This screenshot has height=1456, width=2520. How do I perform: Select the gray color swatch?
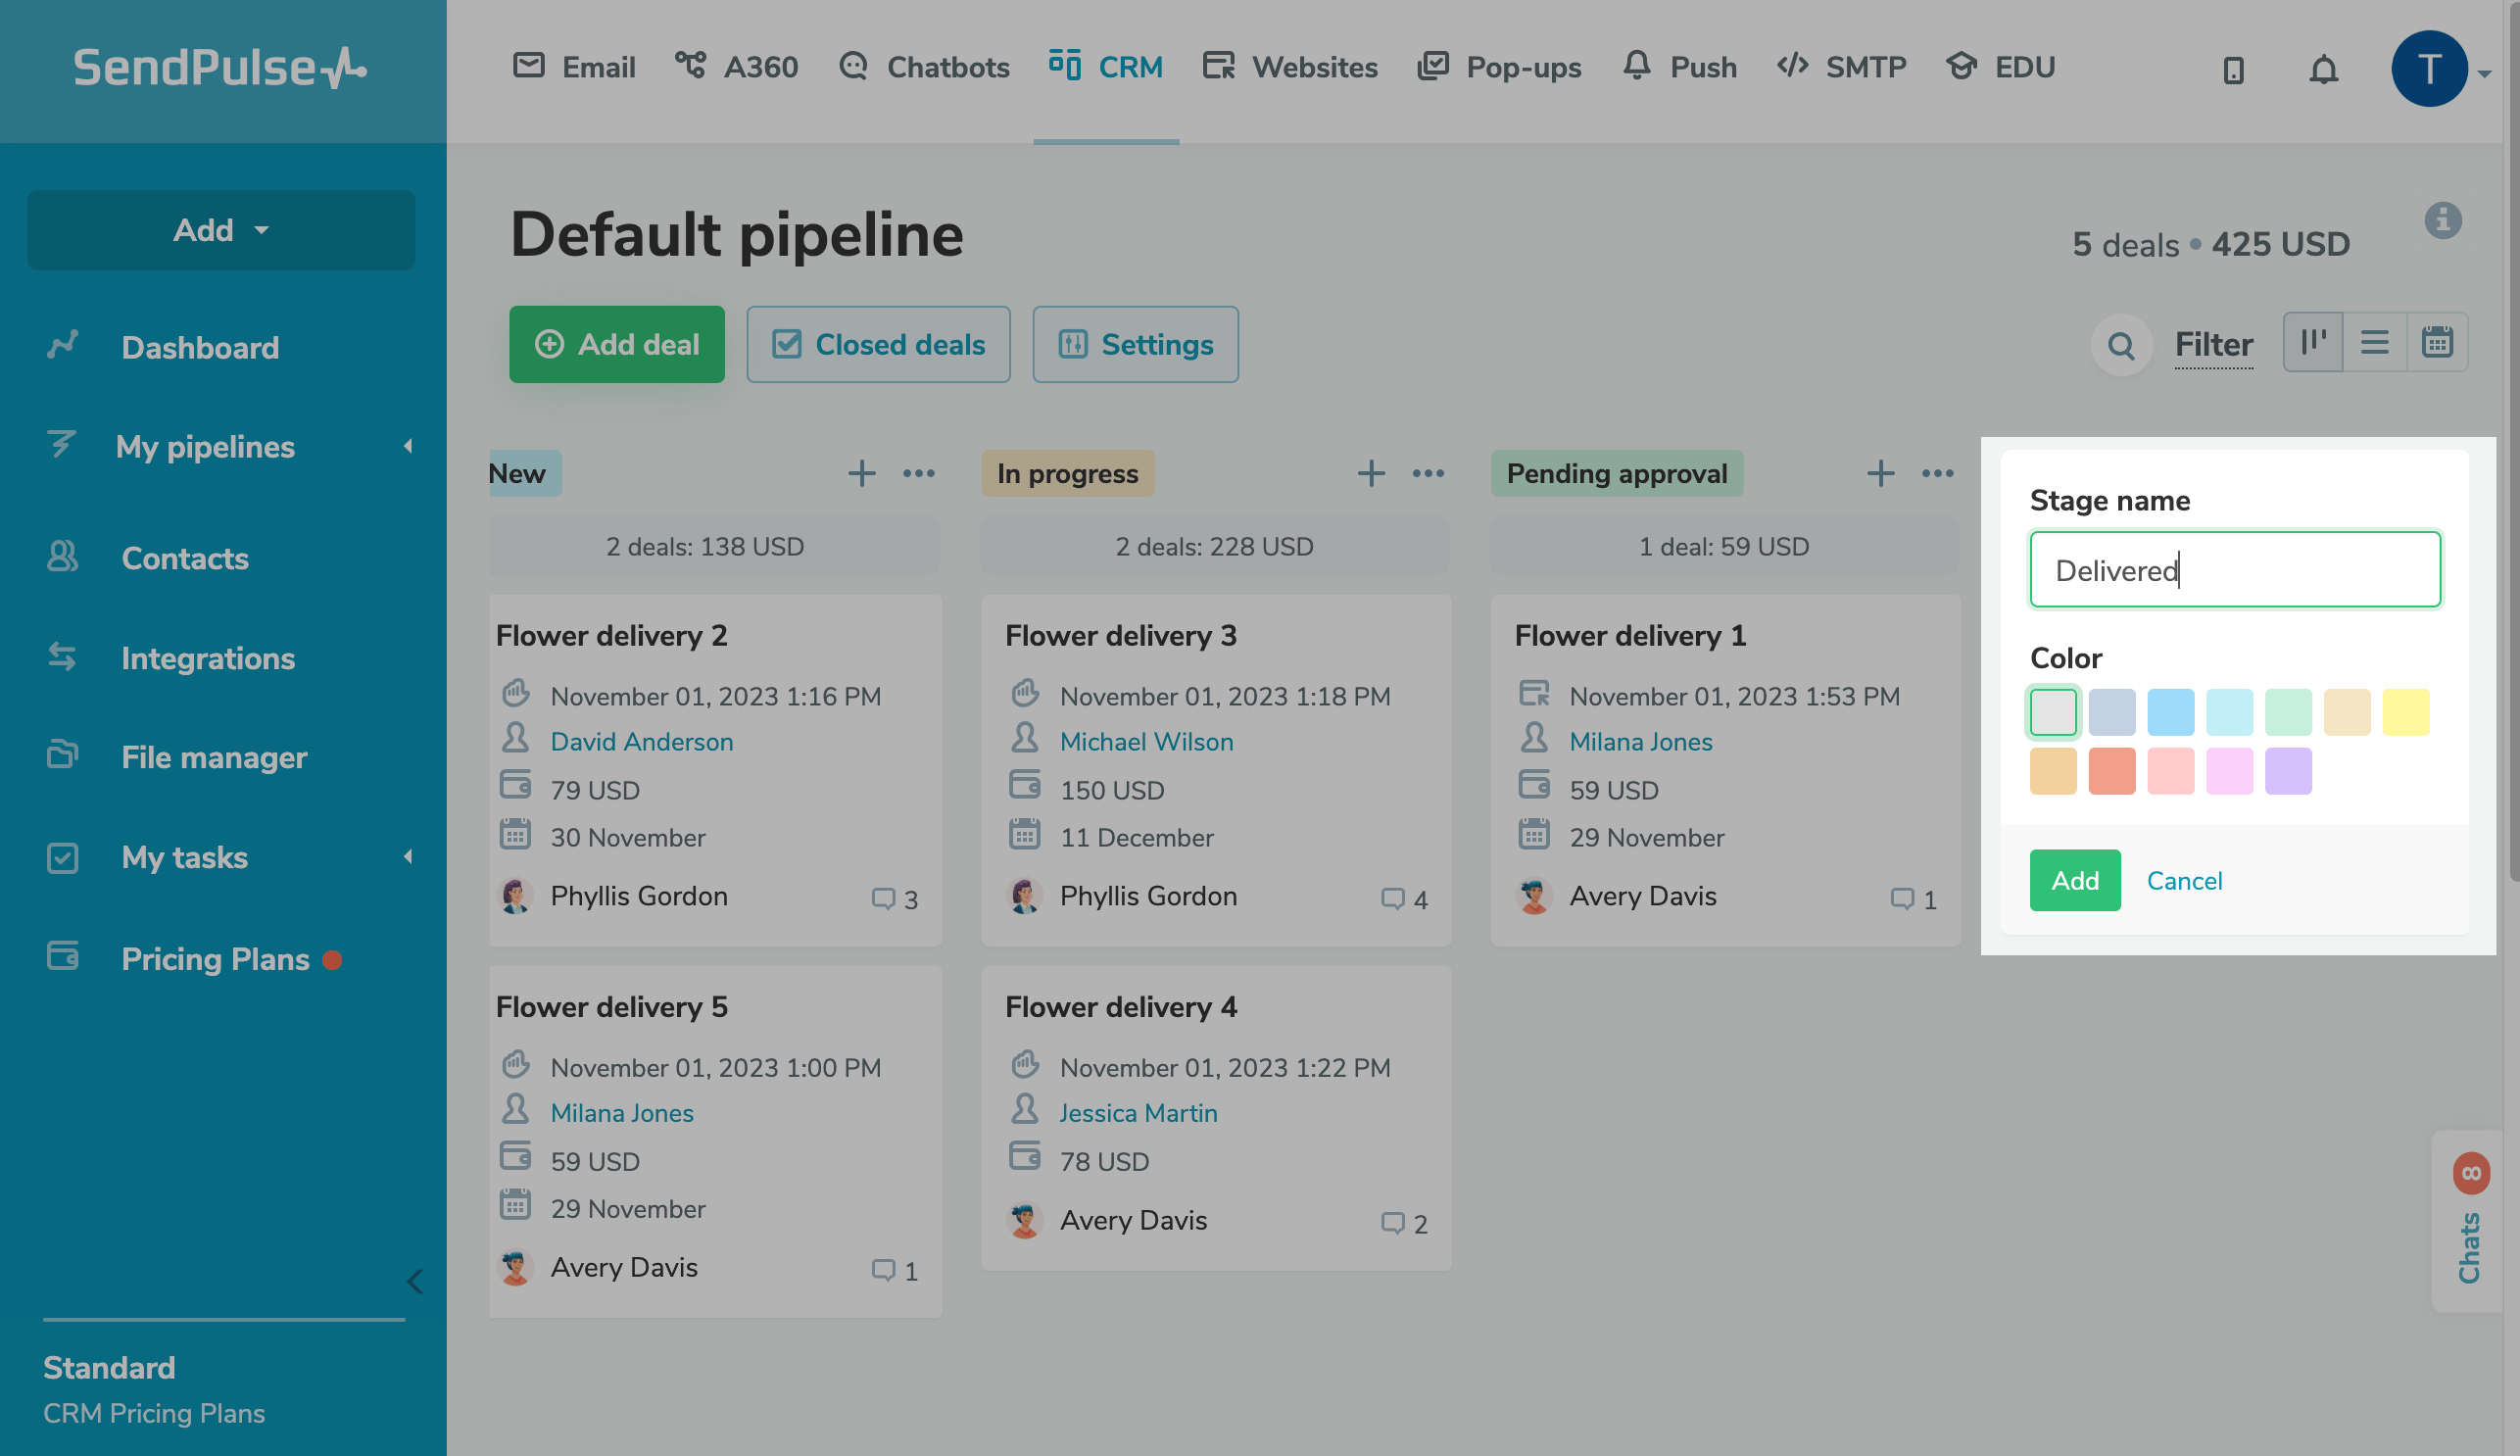(x=2052, y=712)
